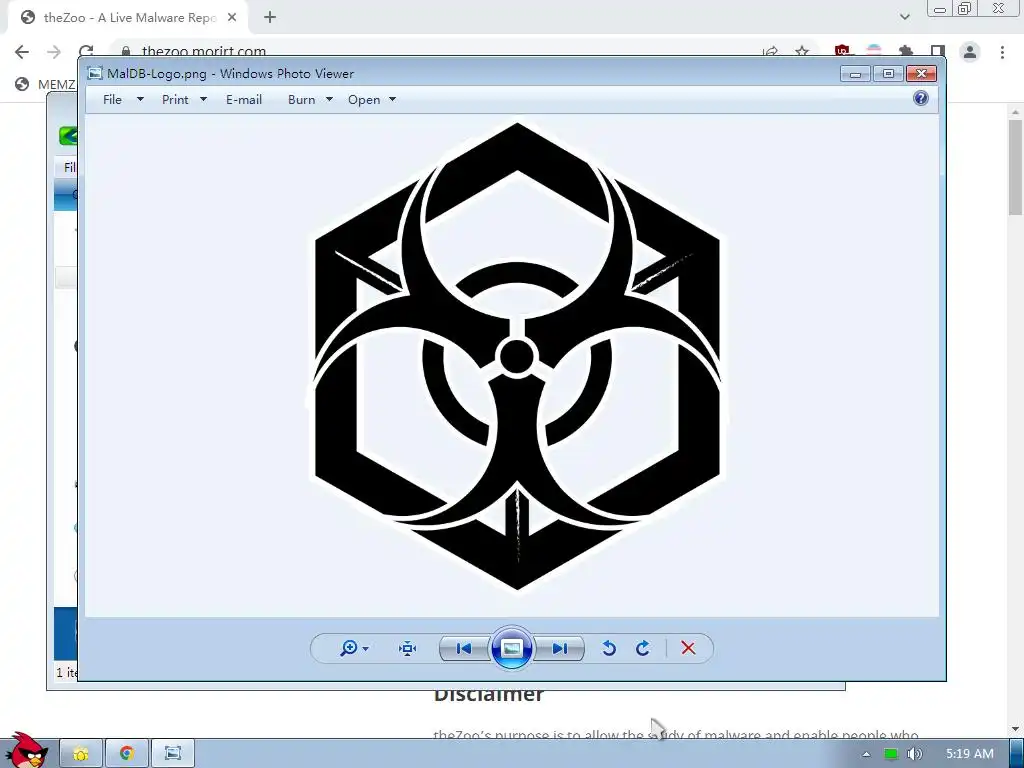Click the Disclaimer heading on the webpage
This screenshot has height=768, width=1024.
(488, 696)
